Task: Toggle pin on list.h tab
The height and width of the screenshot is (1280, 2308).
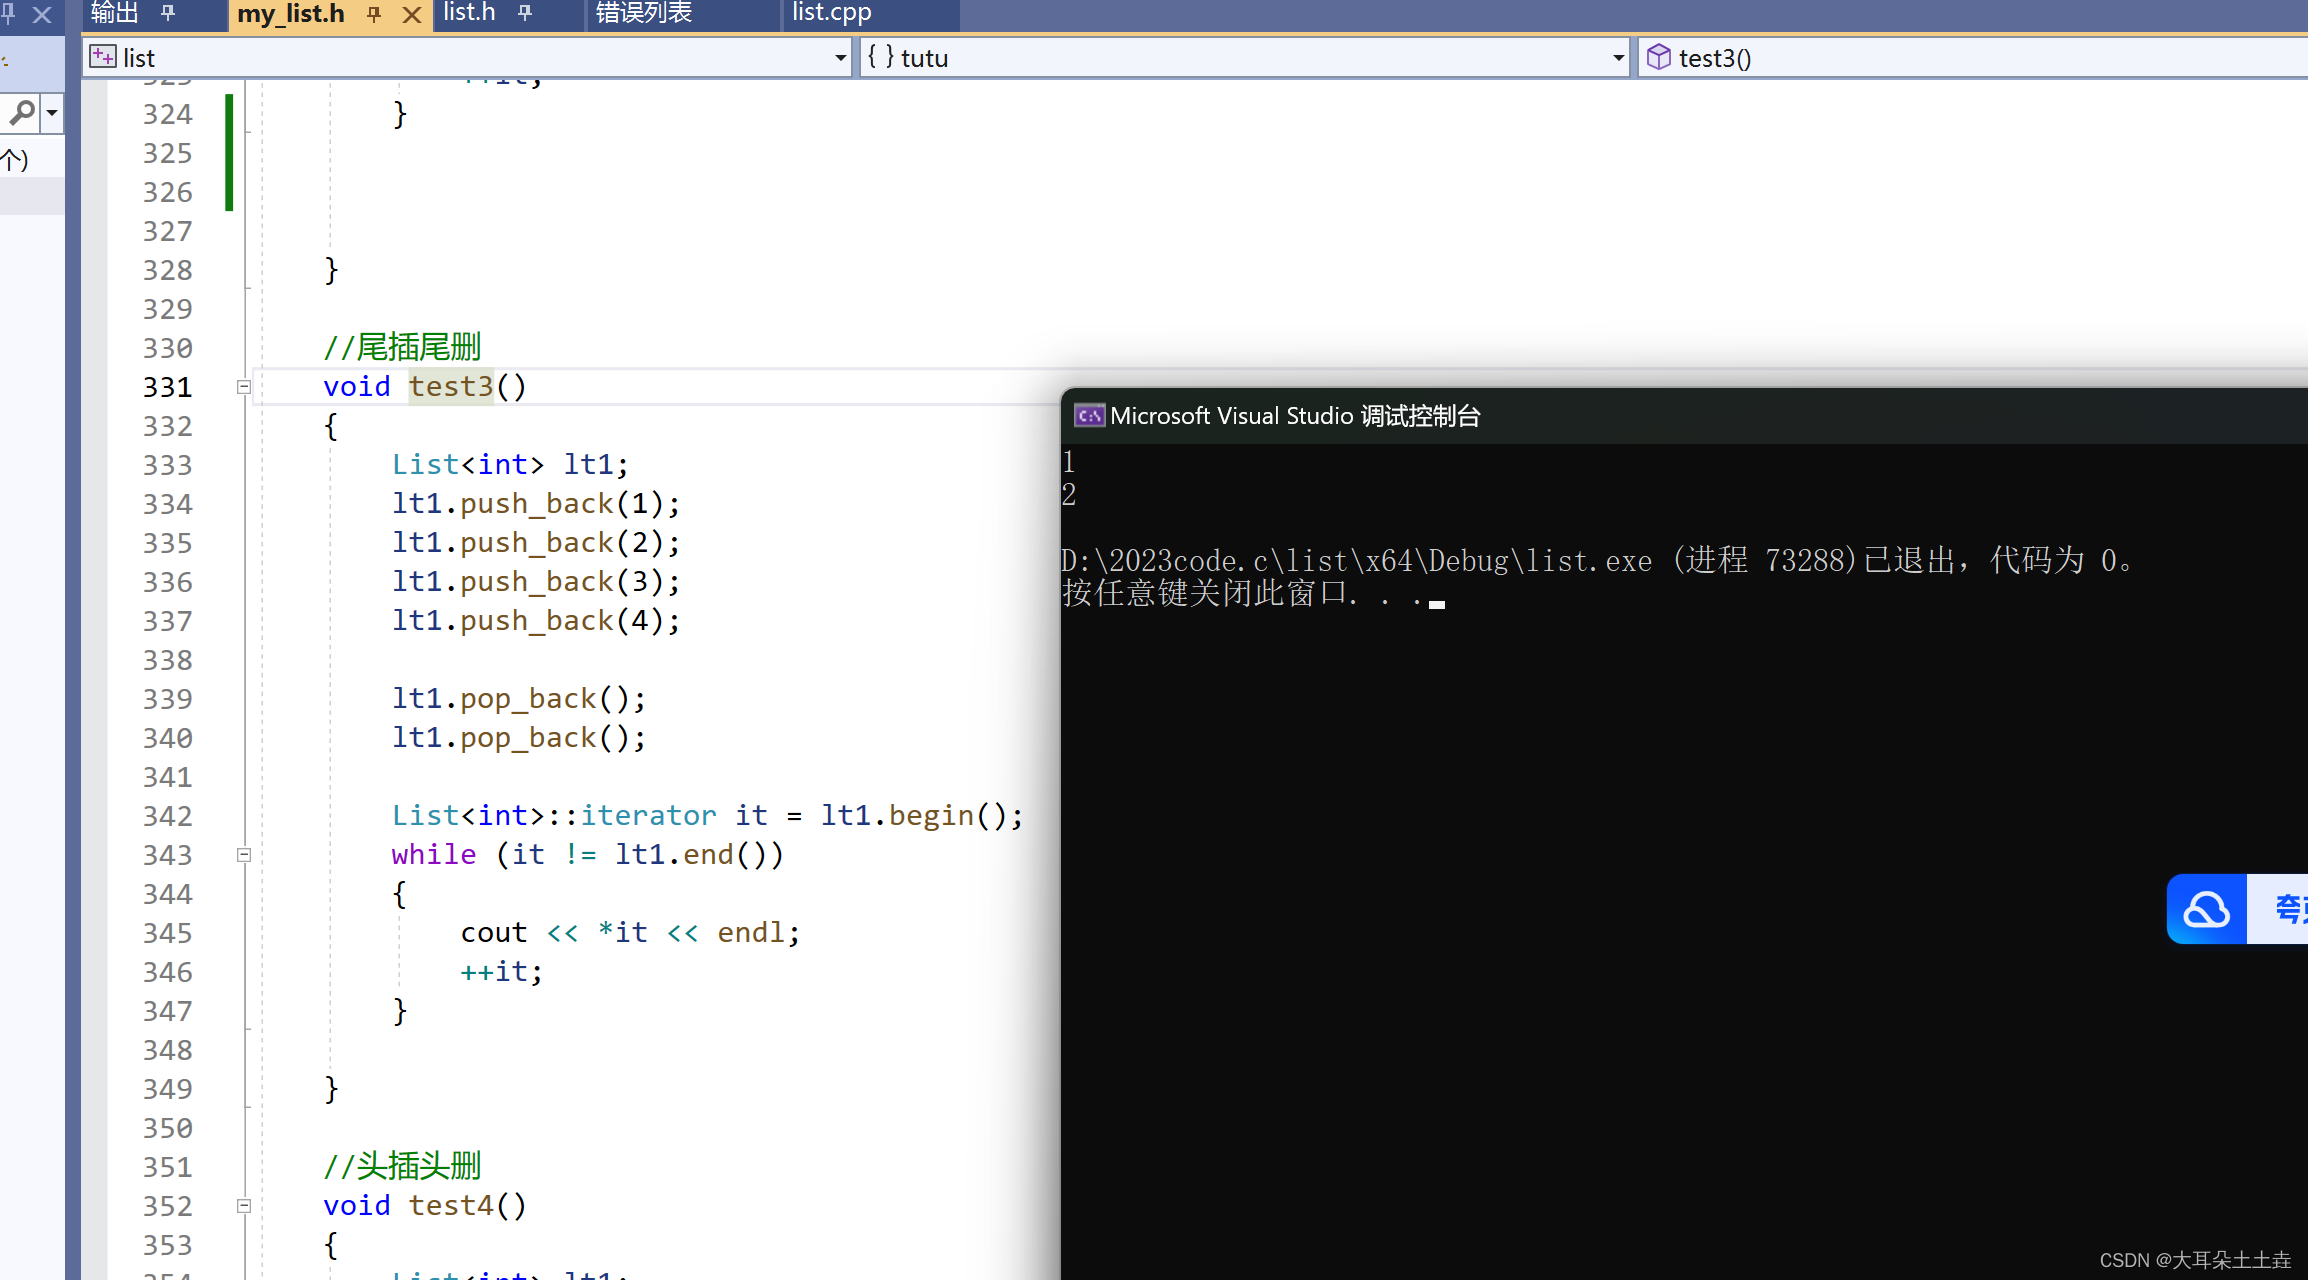Action: (525, 13)
